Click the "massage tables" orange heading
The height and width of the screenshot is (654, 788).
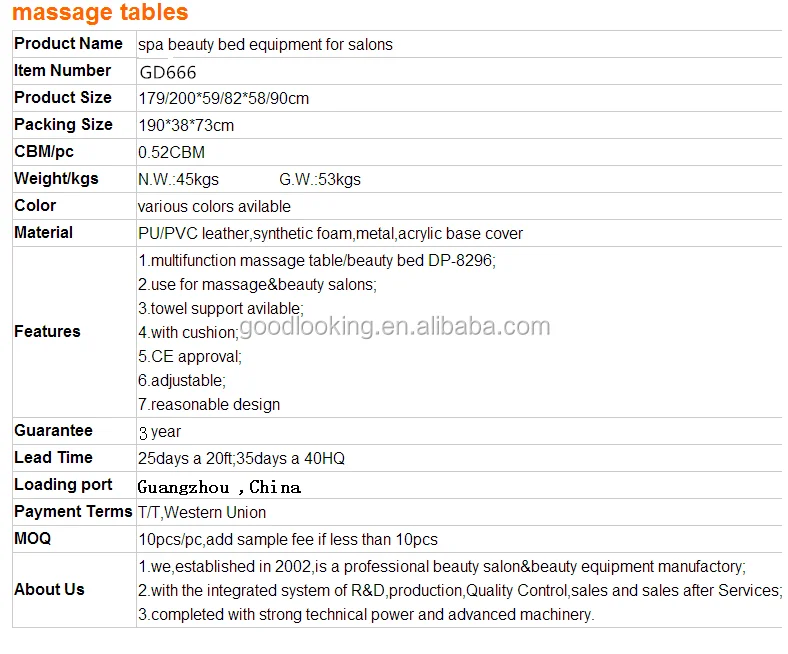[x=100, y=13]
